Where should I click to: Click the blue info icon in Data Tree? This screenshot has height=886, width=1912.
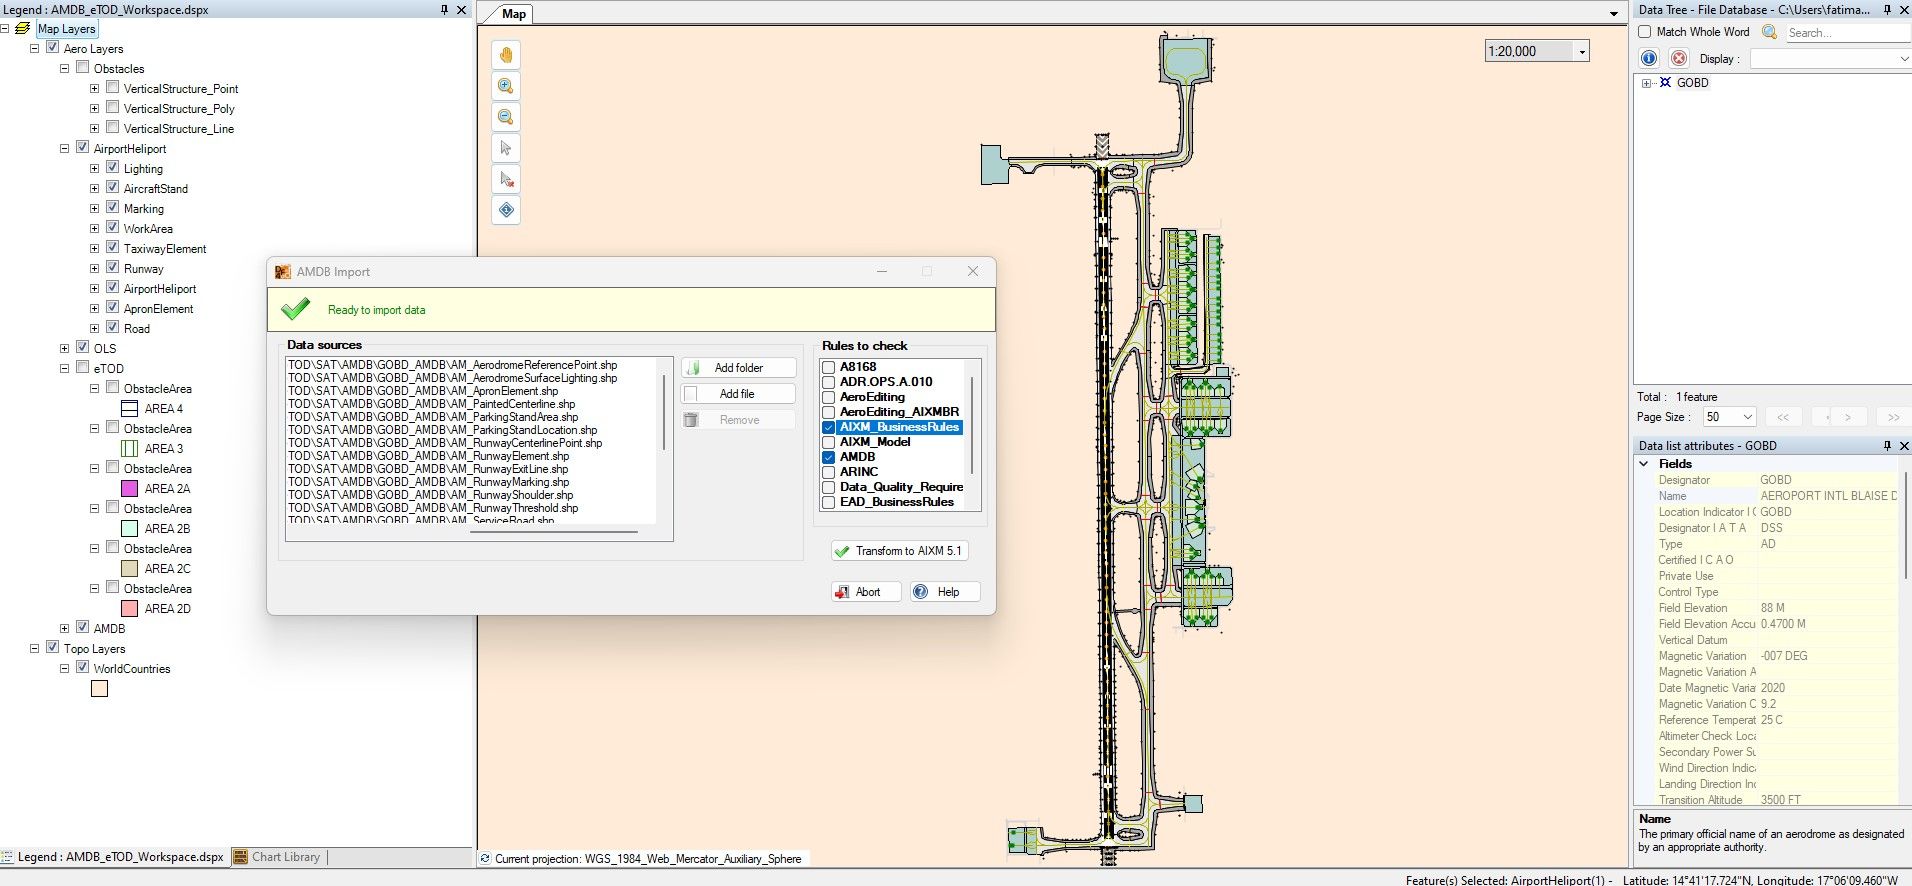click(x=1649, y=58)
